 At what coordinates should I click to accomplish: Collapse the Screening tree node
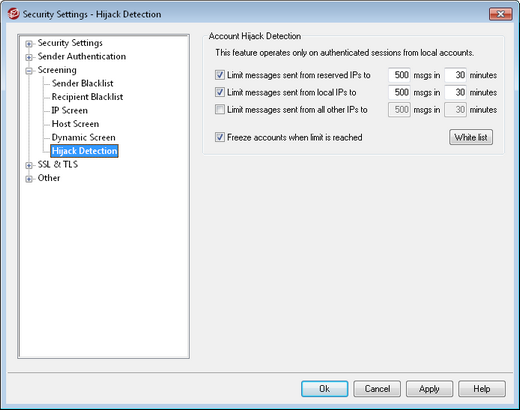pyautogui.click(x=29, y=71)
